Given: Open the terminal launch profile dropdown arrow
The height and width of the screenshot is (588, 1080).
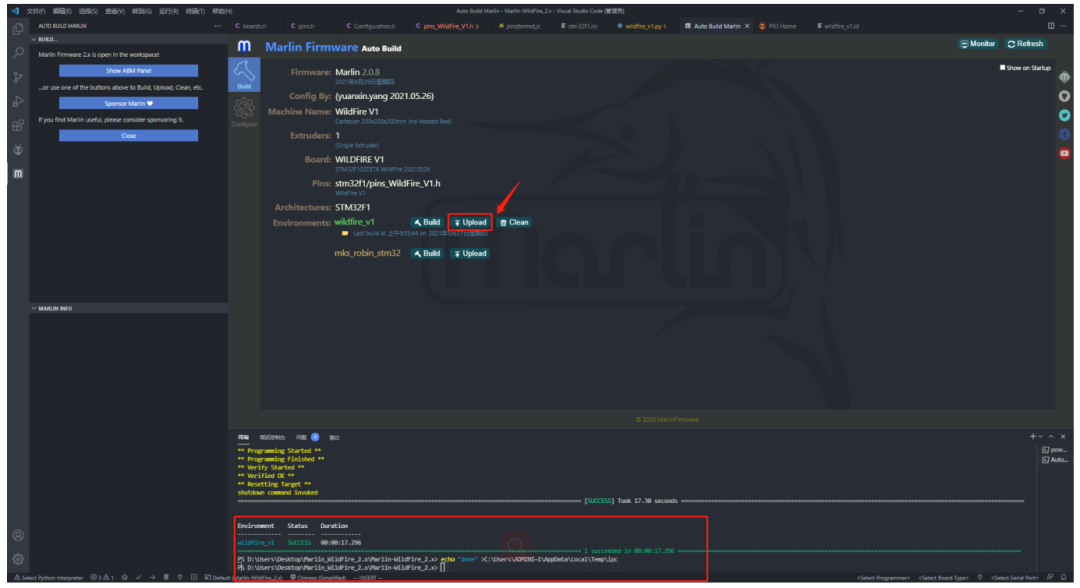Looking at the screenshot, I should pyautogui.click(x=1040, y=437).
